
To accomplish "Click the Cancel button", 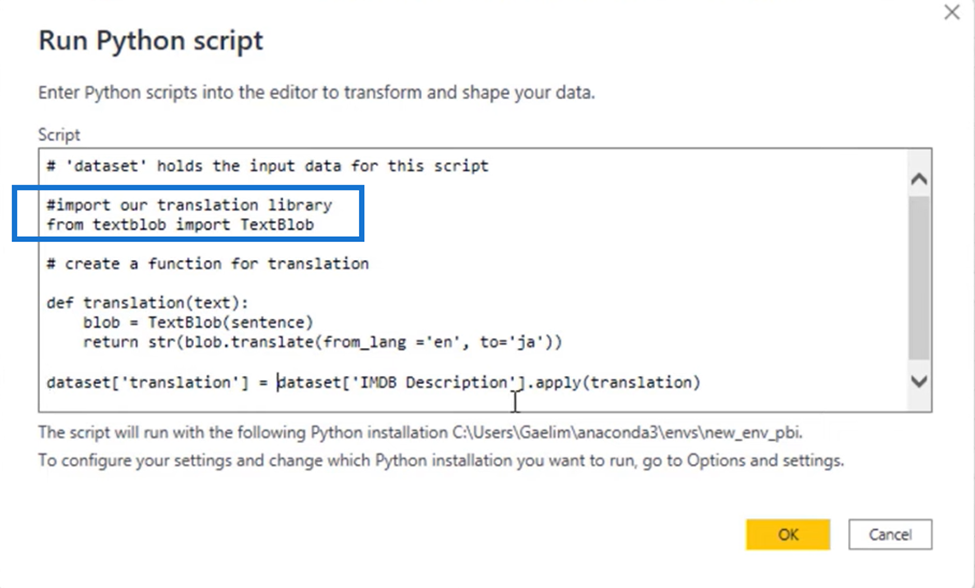I will [890, 535].
